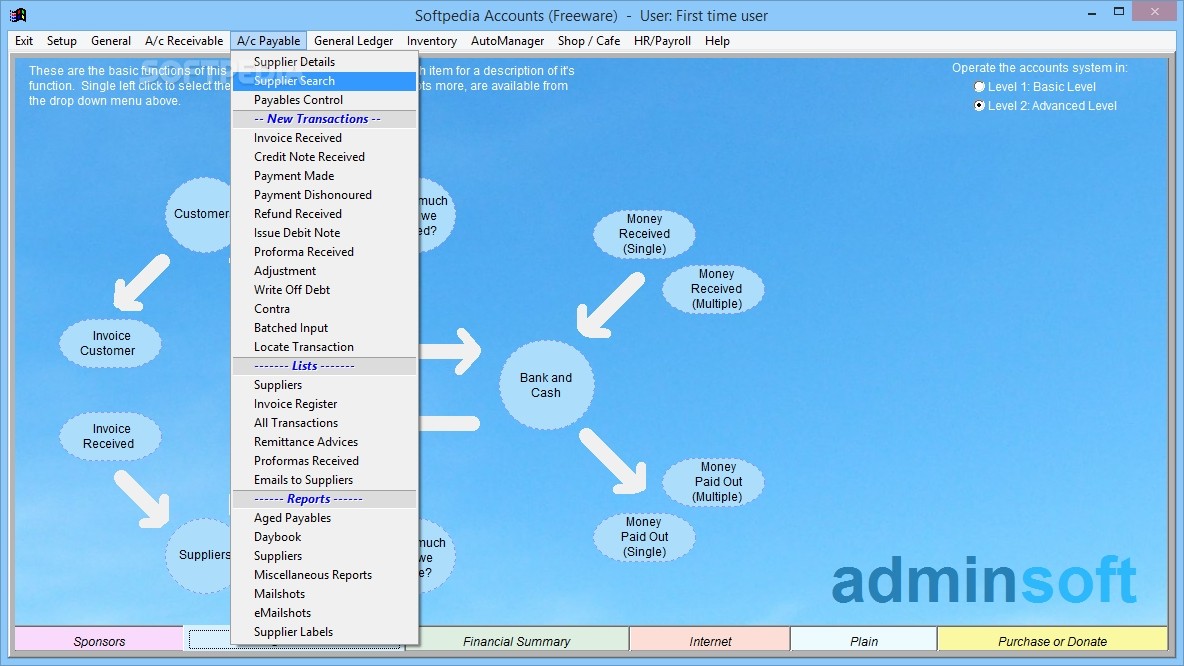The image size is (1184, 666).
Task: Choose Refund Received
Action: coord(325,214)
